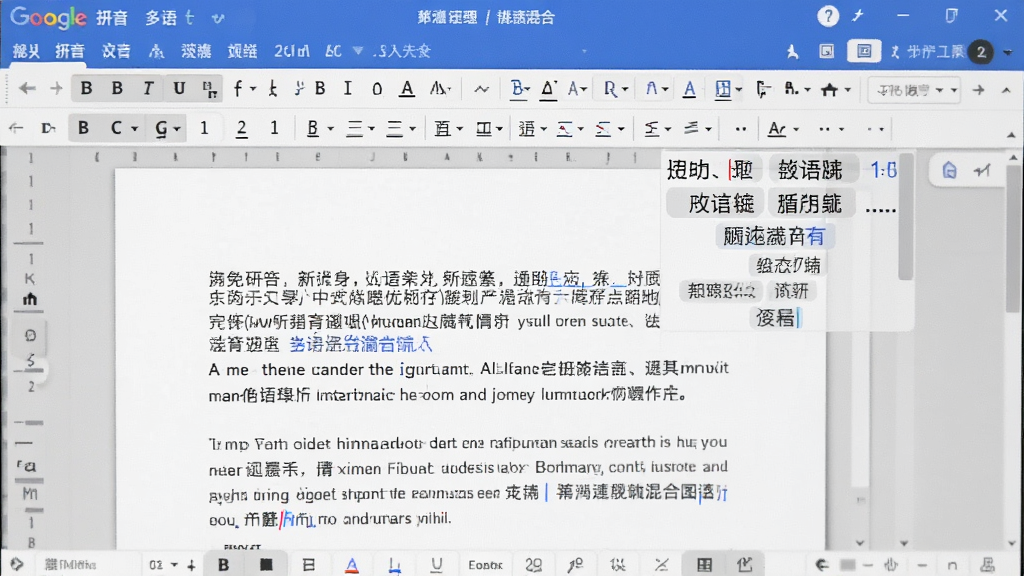Click the blue link ending the first paragraph
The image size is (1024, 576).
tap(360, 344)
